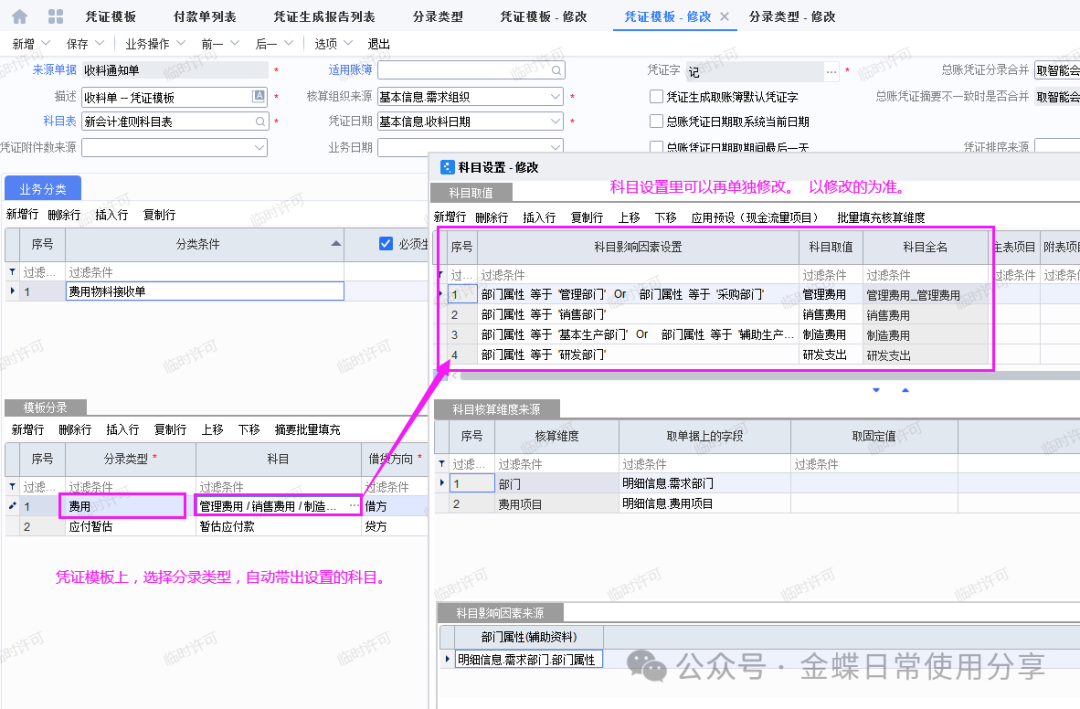Uncheck the 必须生成 column header checkbox
Screen dimensions: 1080x709
click(386, 244)
